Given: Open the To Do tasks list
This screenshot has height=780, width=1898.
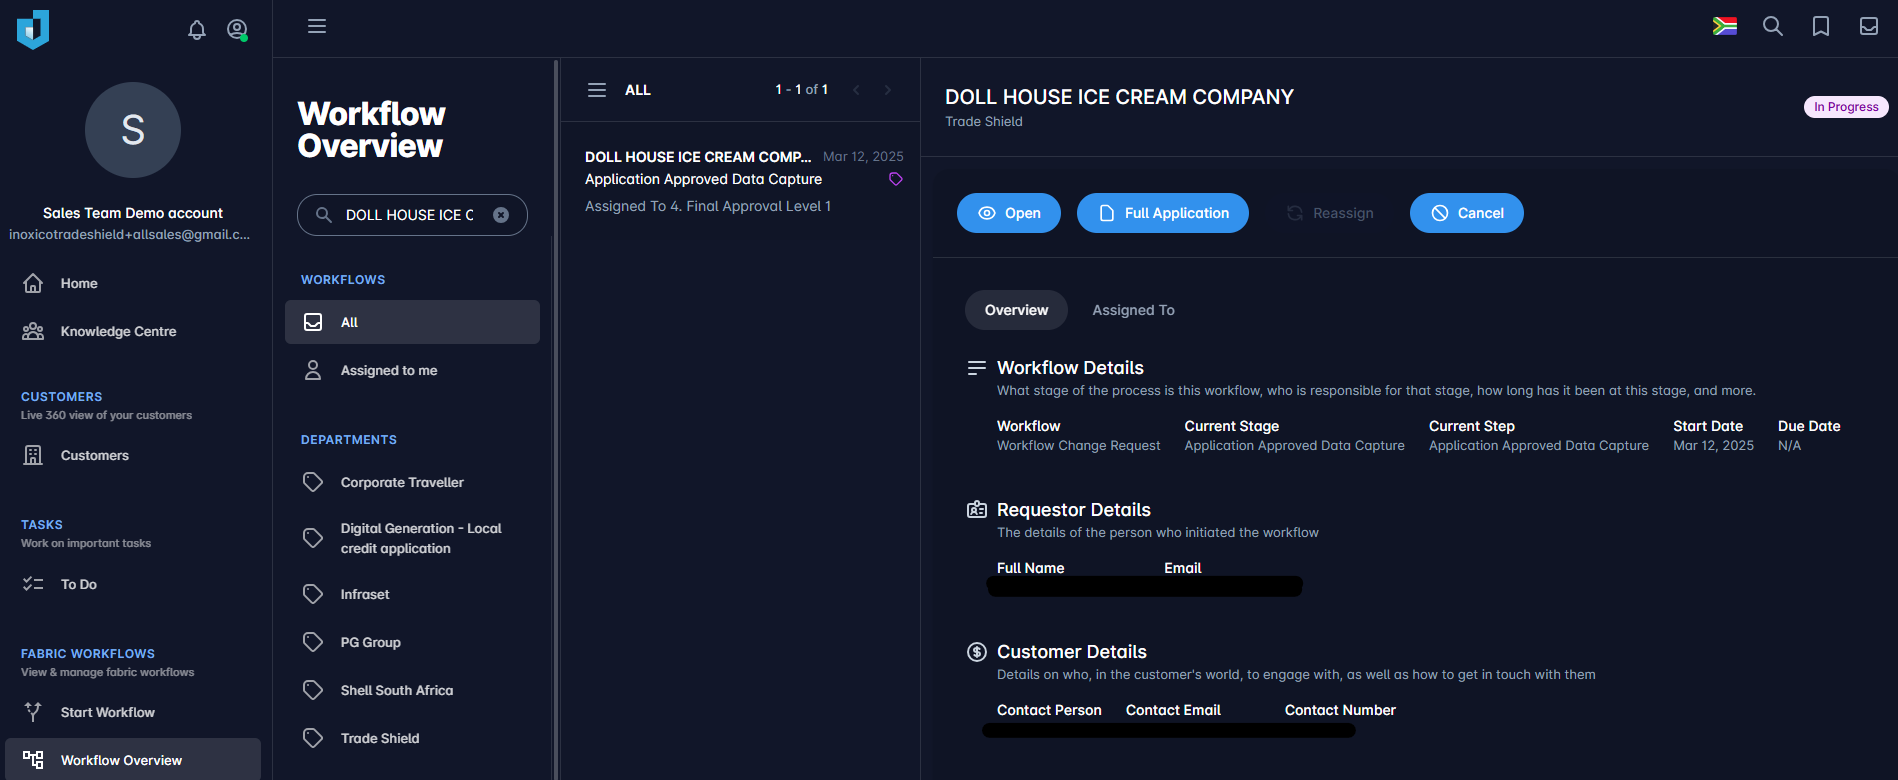Looking at the screenshot, I should [133, 584].
